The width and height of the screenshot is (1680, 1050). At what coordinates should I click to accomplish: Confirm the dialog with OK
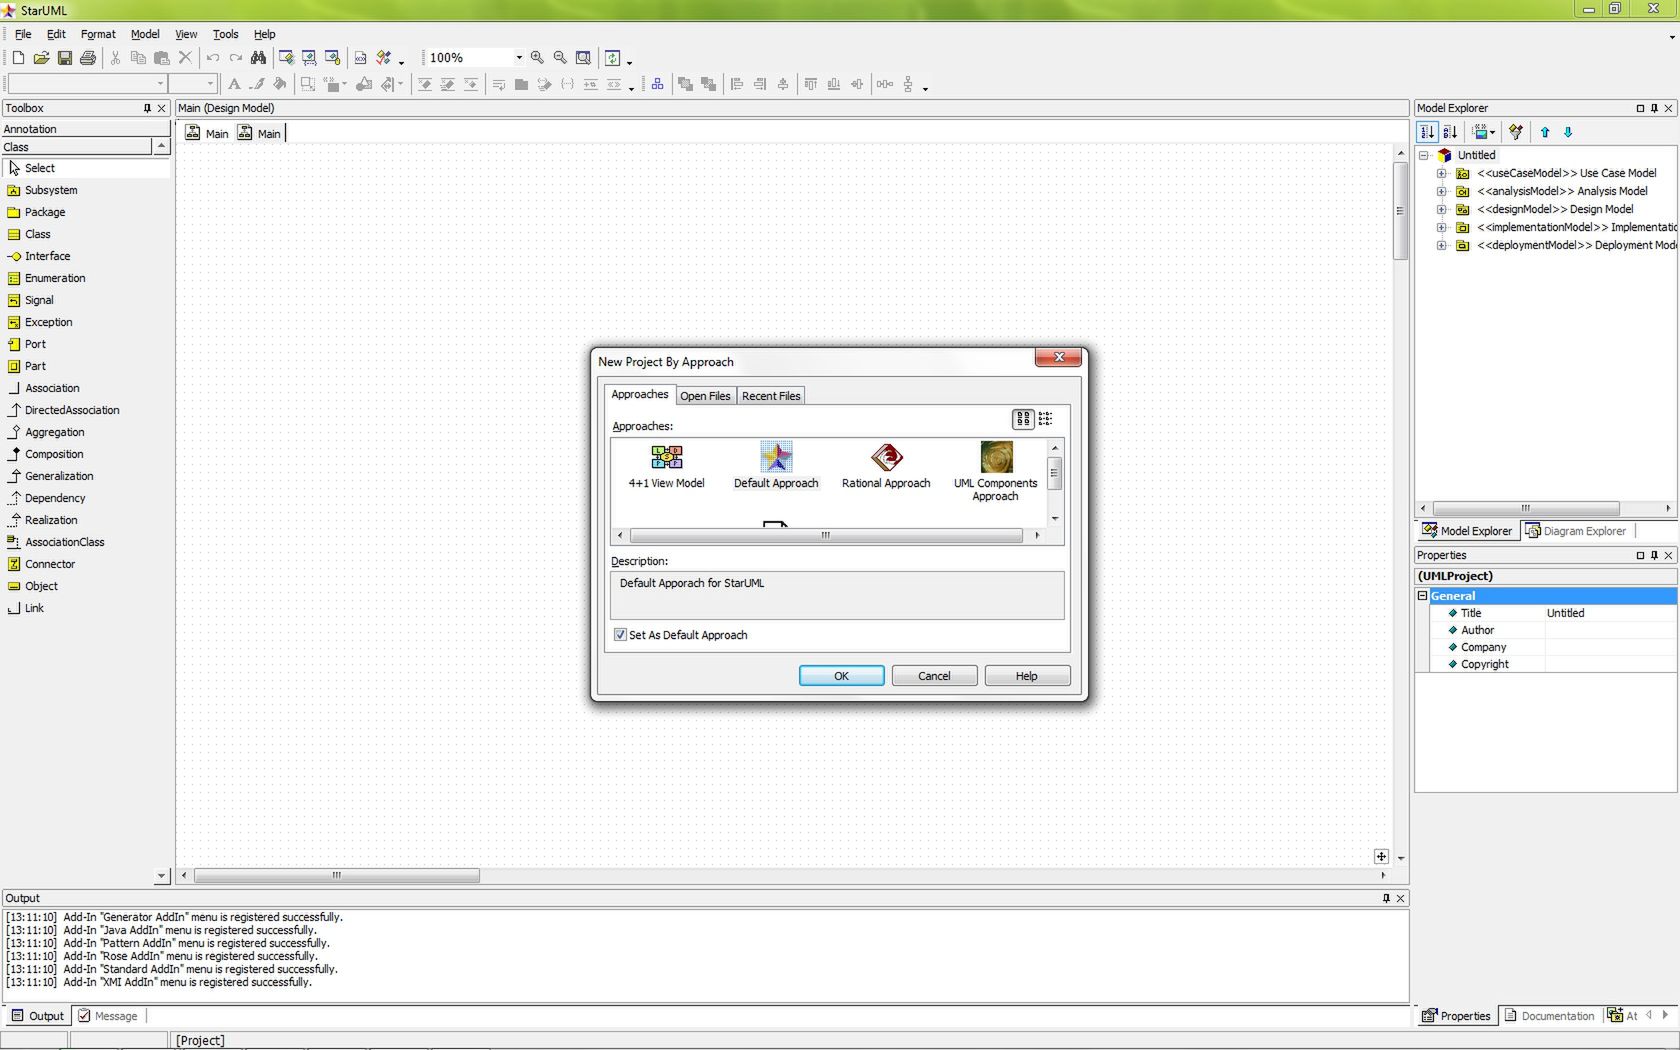coord(841,676)
